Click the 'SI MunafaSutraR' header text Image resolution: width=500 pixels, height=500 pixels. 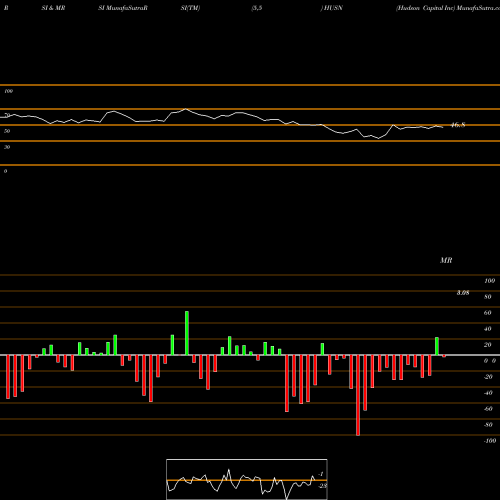(x=123, y=8)
